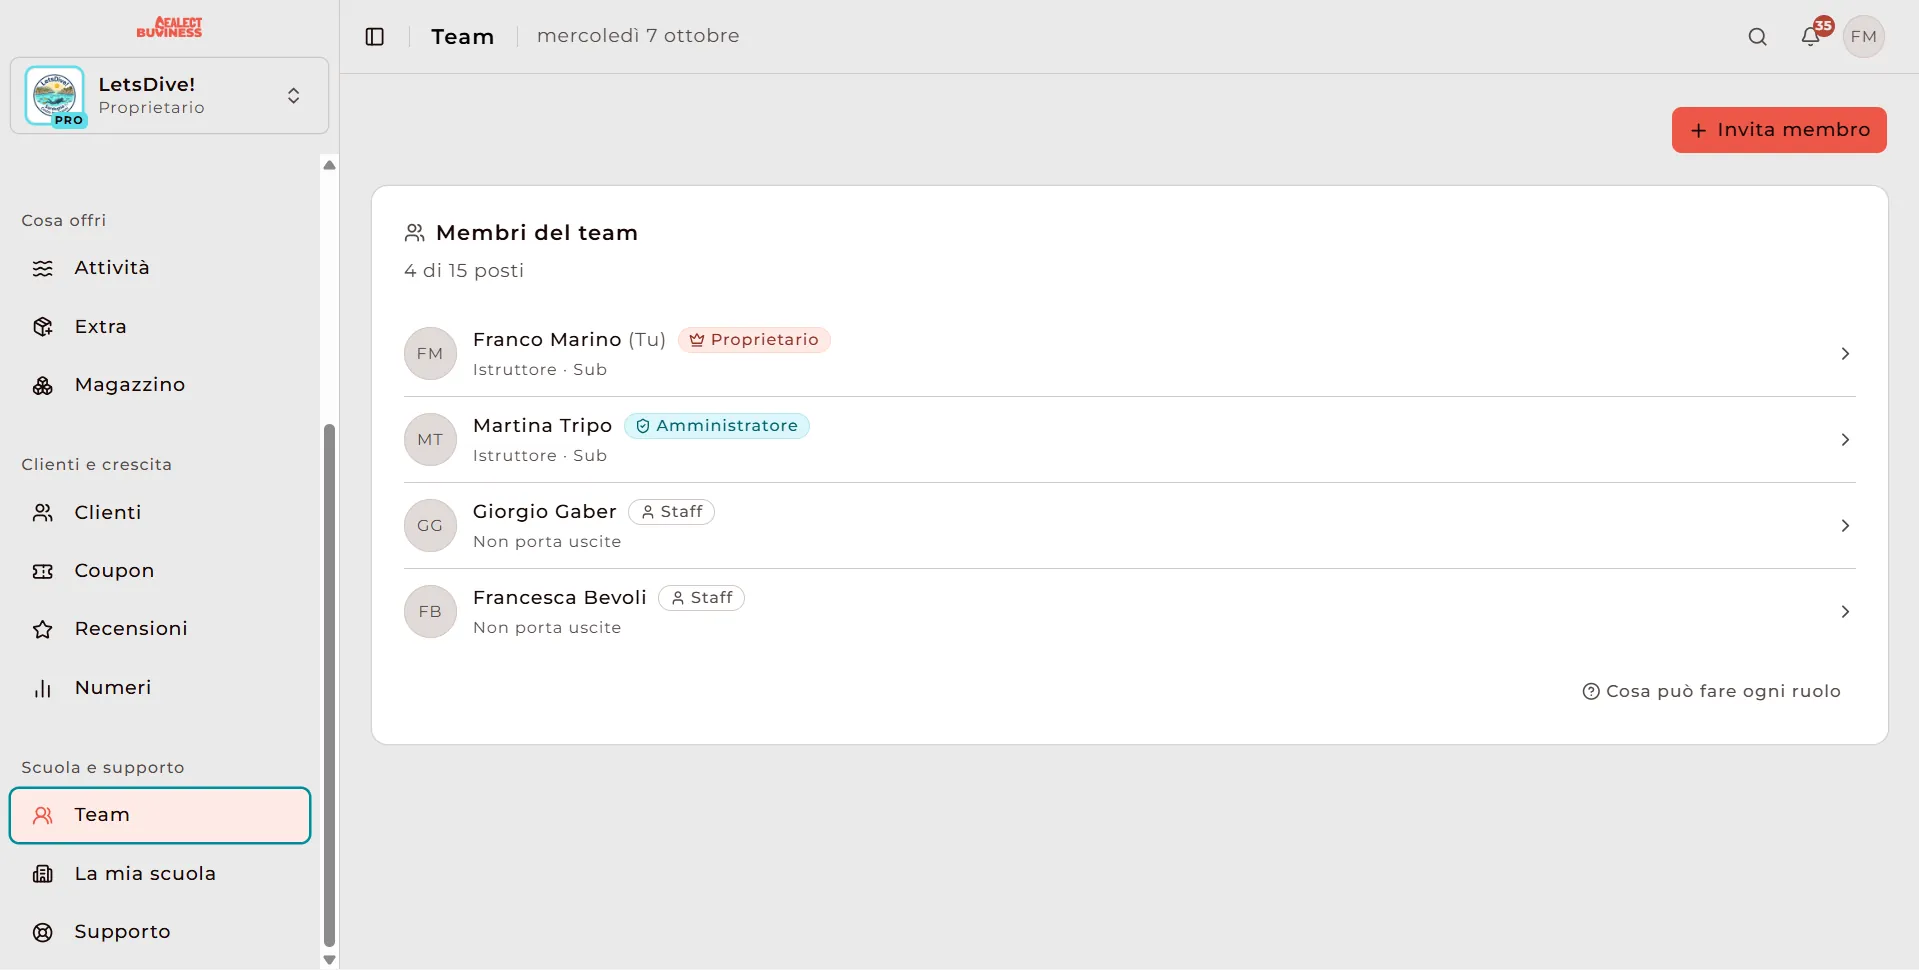Open Magazzino in the sidebar
Screen dimensions: 1919x970
click(160, 385)
